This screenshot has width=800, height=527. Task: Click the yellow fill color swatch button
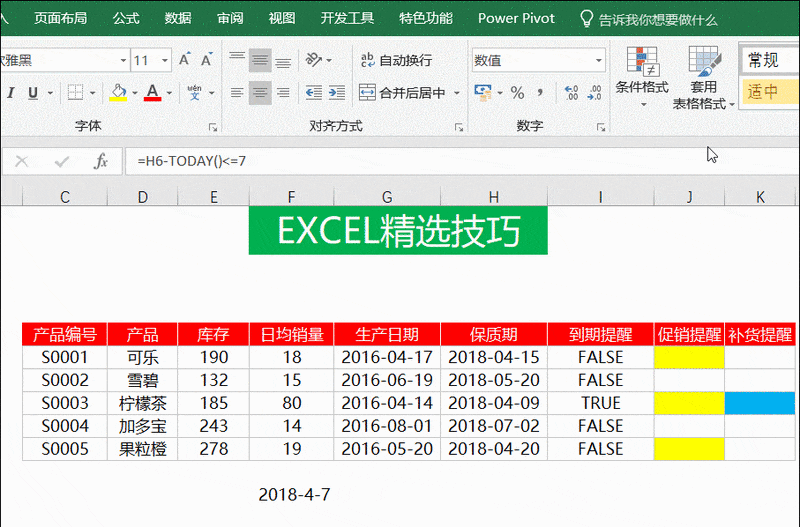tap(118, 93)
